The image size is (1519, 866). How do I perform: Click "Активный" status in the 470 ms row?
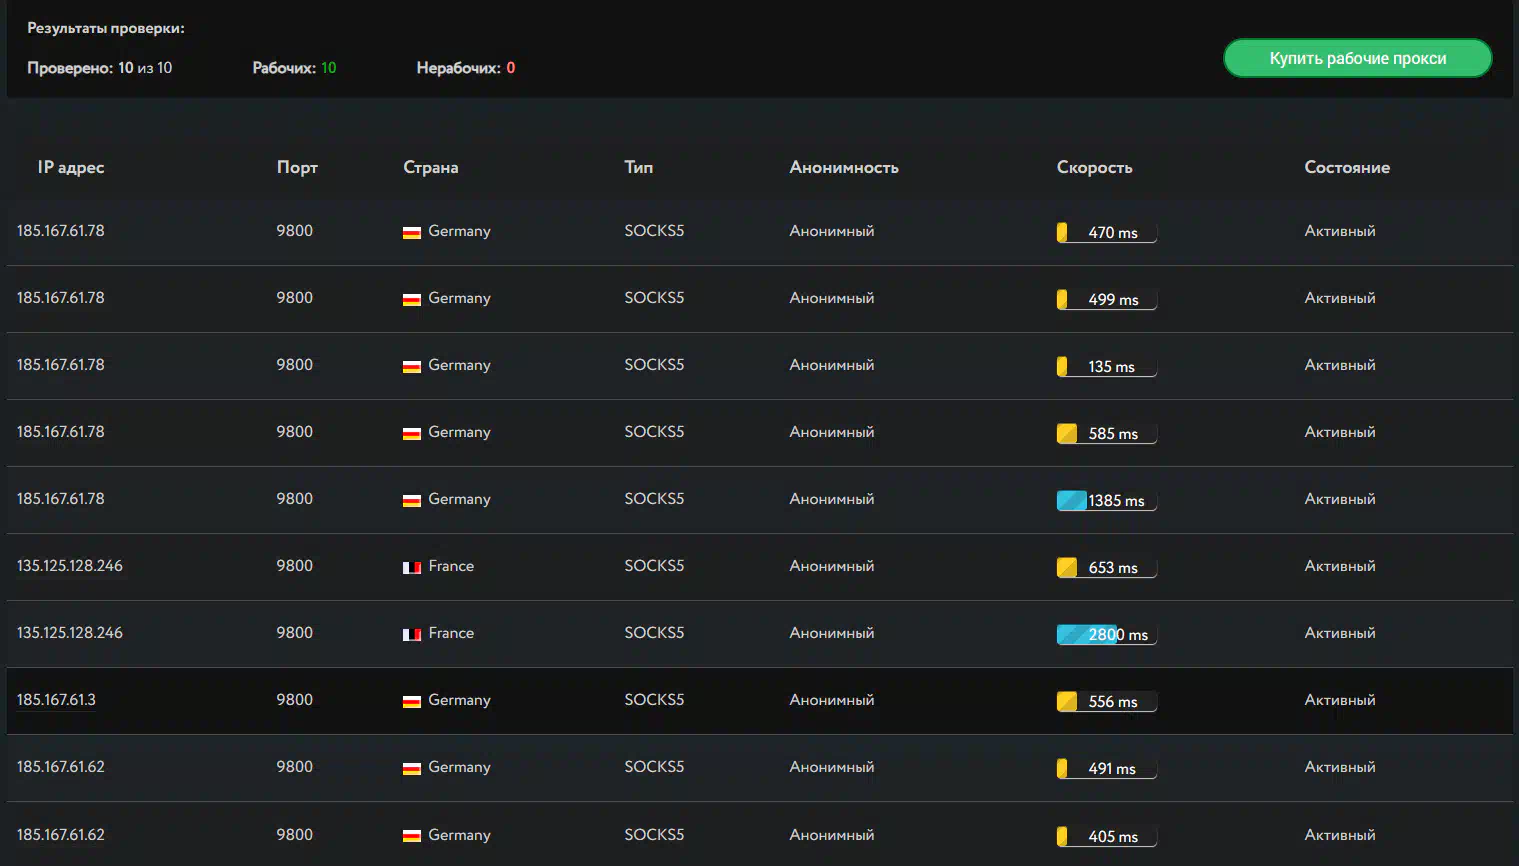pyautogui.click(x=1340, y=231)
